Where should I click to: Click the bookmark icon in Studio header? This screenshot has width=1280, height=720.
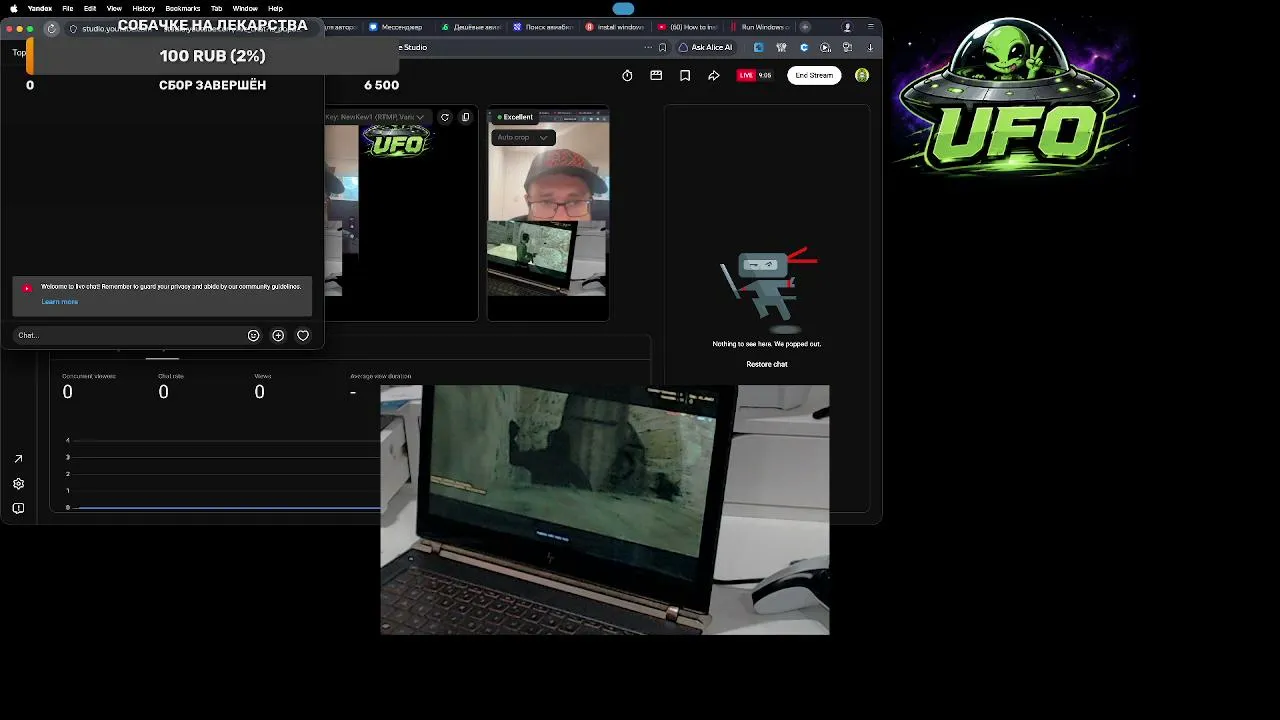coord(685,75)
